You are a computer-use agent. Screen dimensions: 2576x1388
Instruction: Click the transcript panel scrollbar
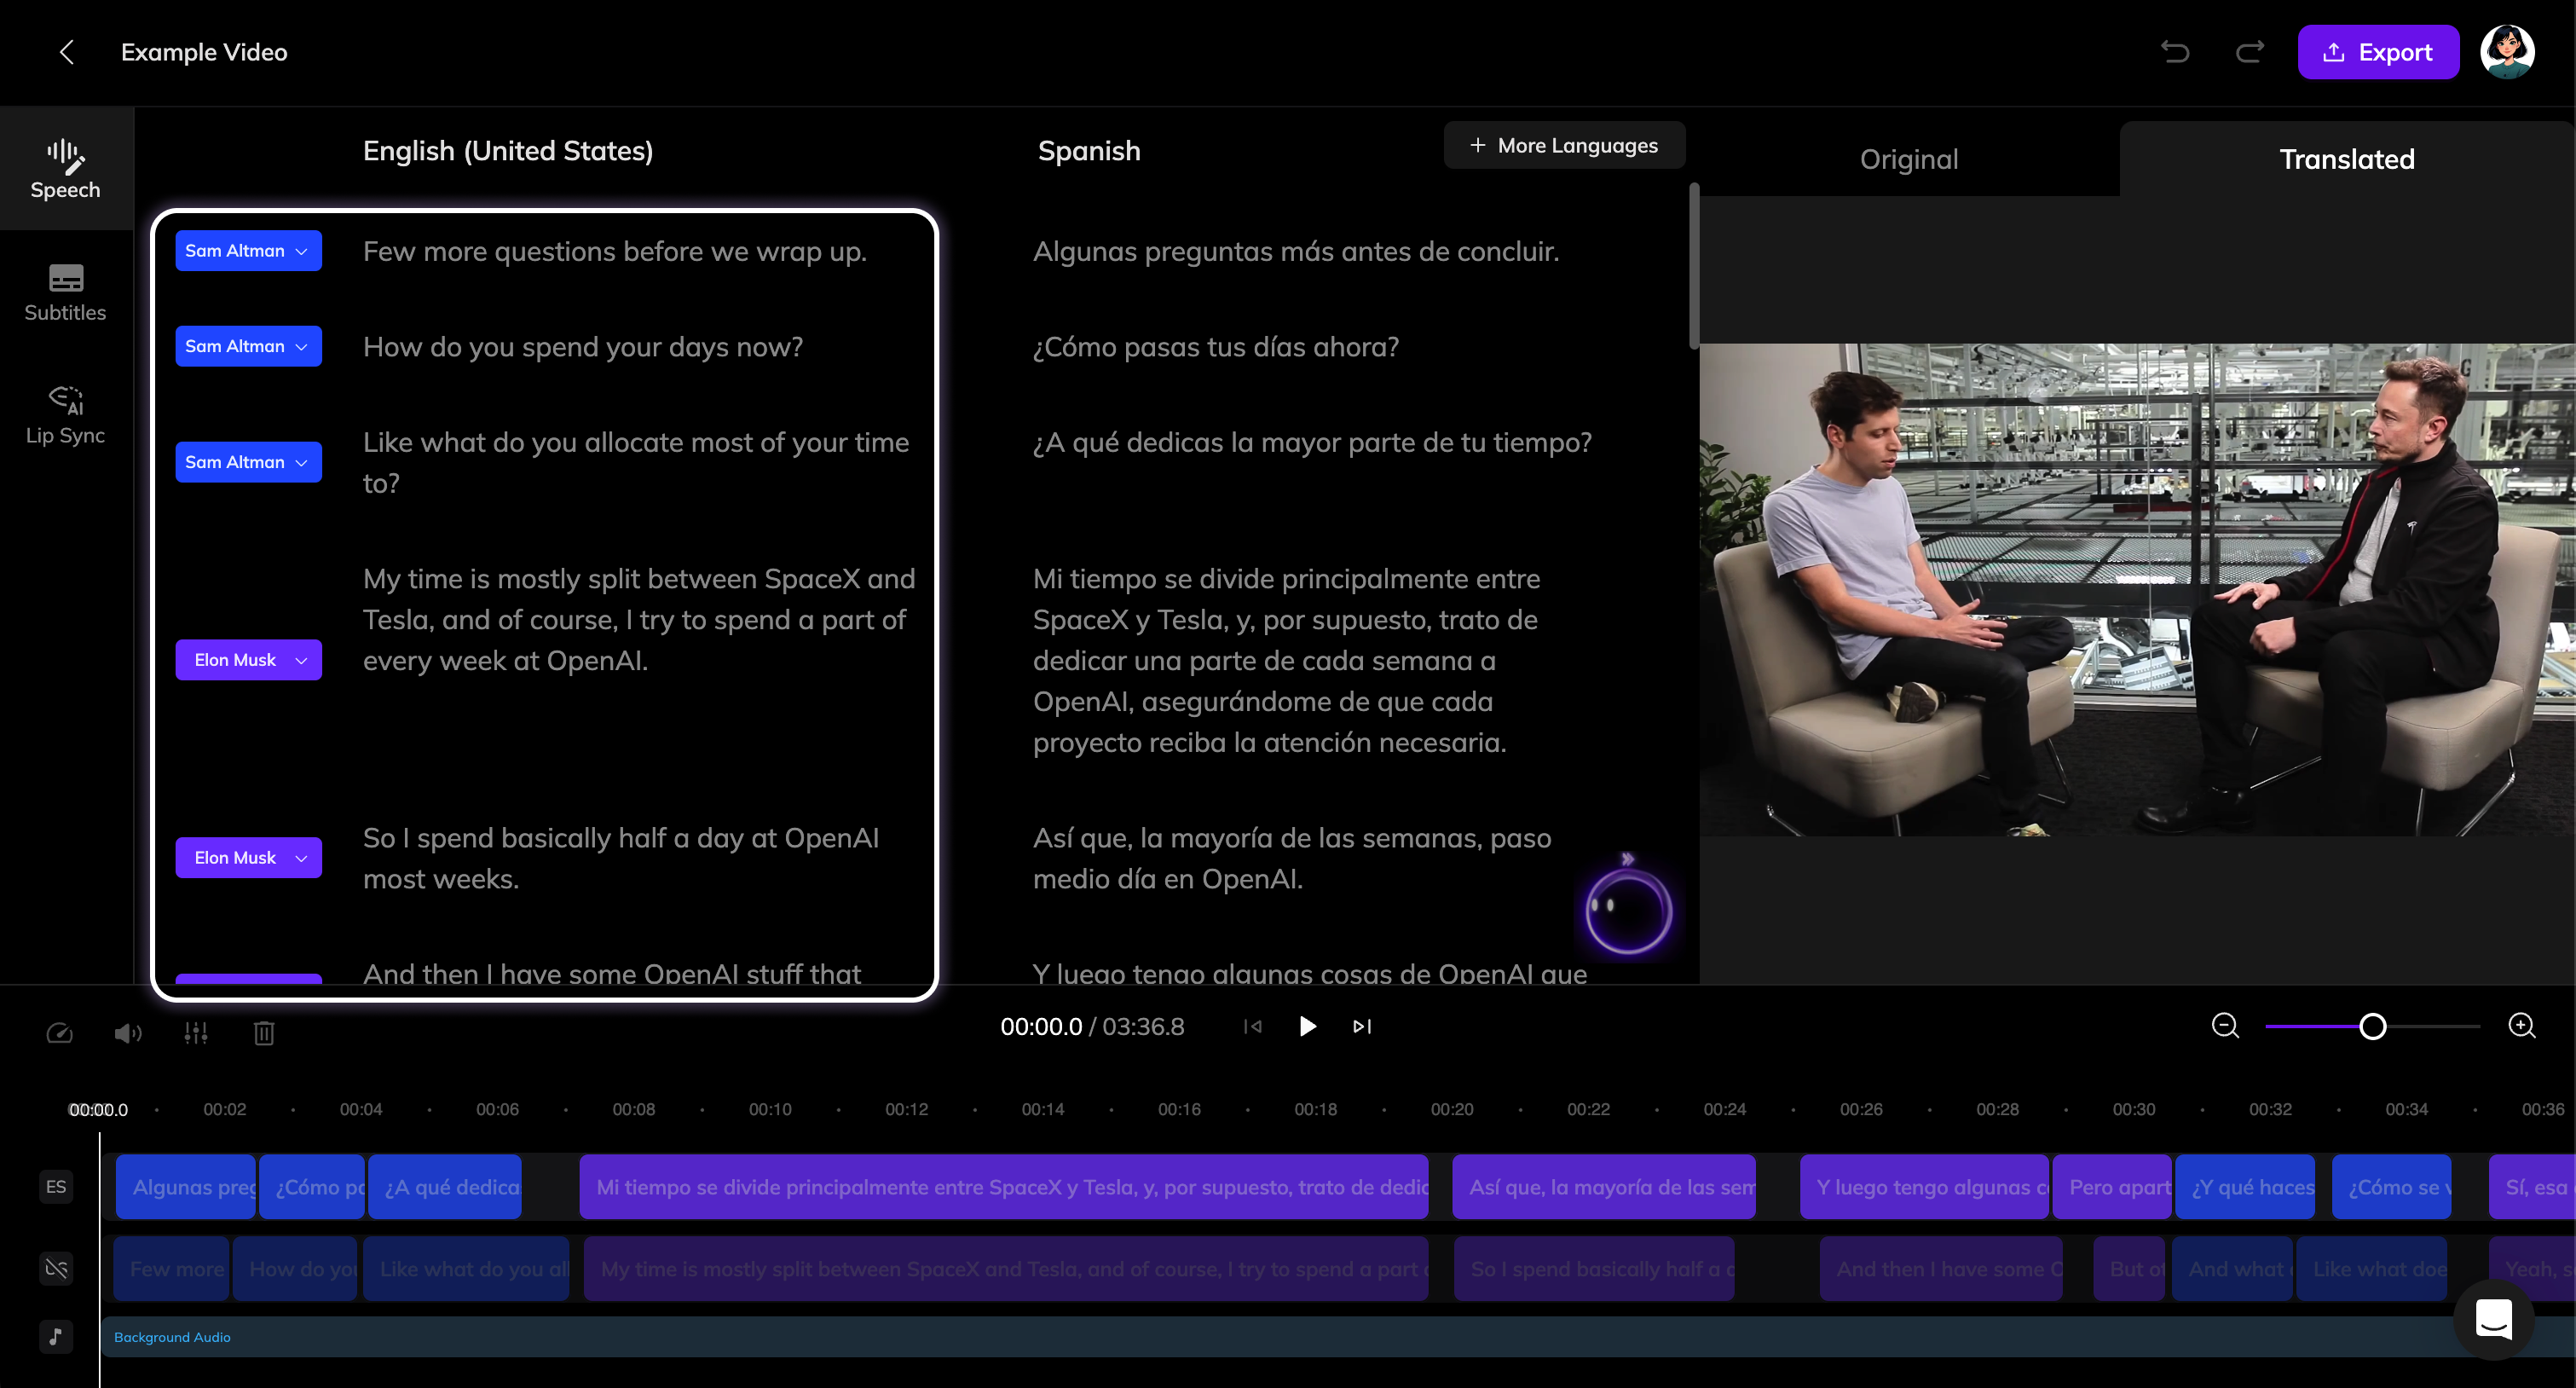[x=1693, y=266]
